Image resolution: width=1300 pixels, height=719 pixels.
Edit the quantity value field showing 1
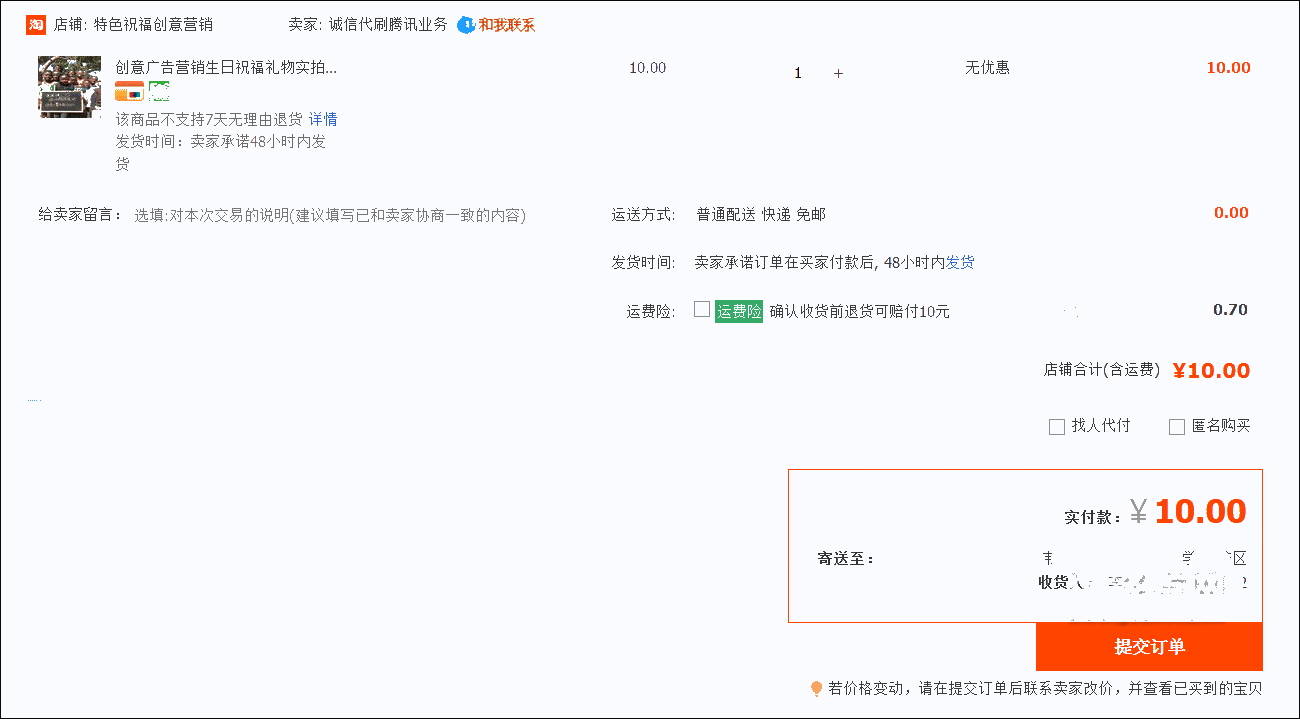[x=797, y=72]
